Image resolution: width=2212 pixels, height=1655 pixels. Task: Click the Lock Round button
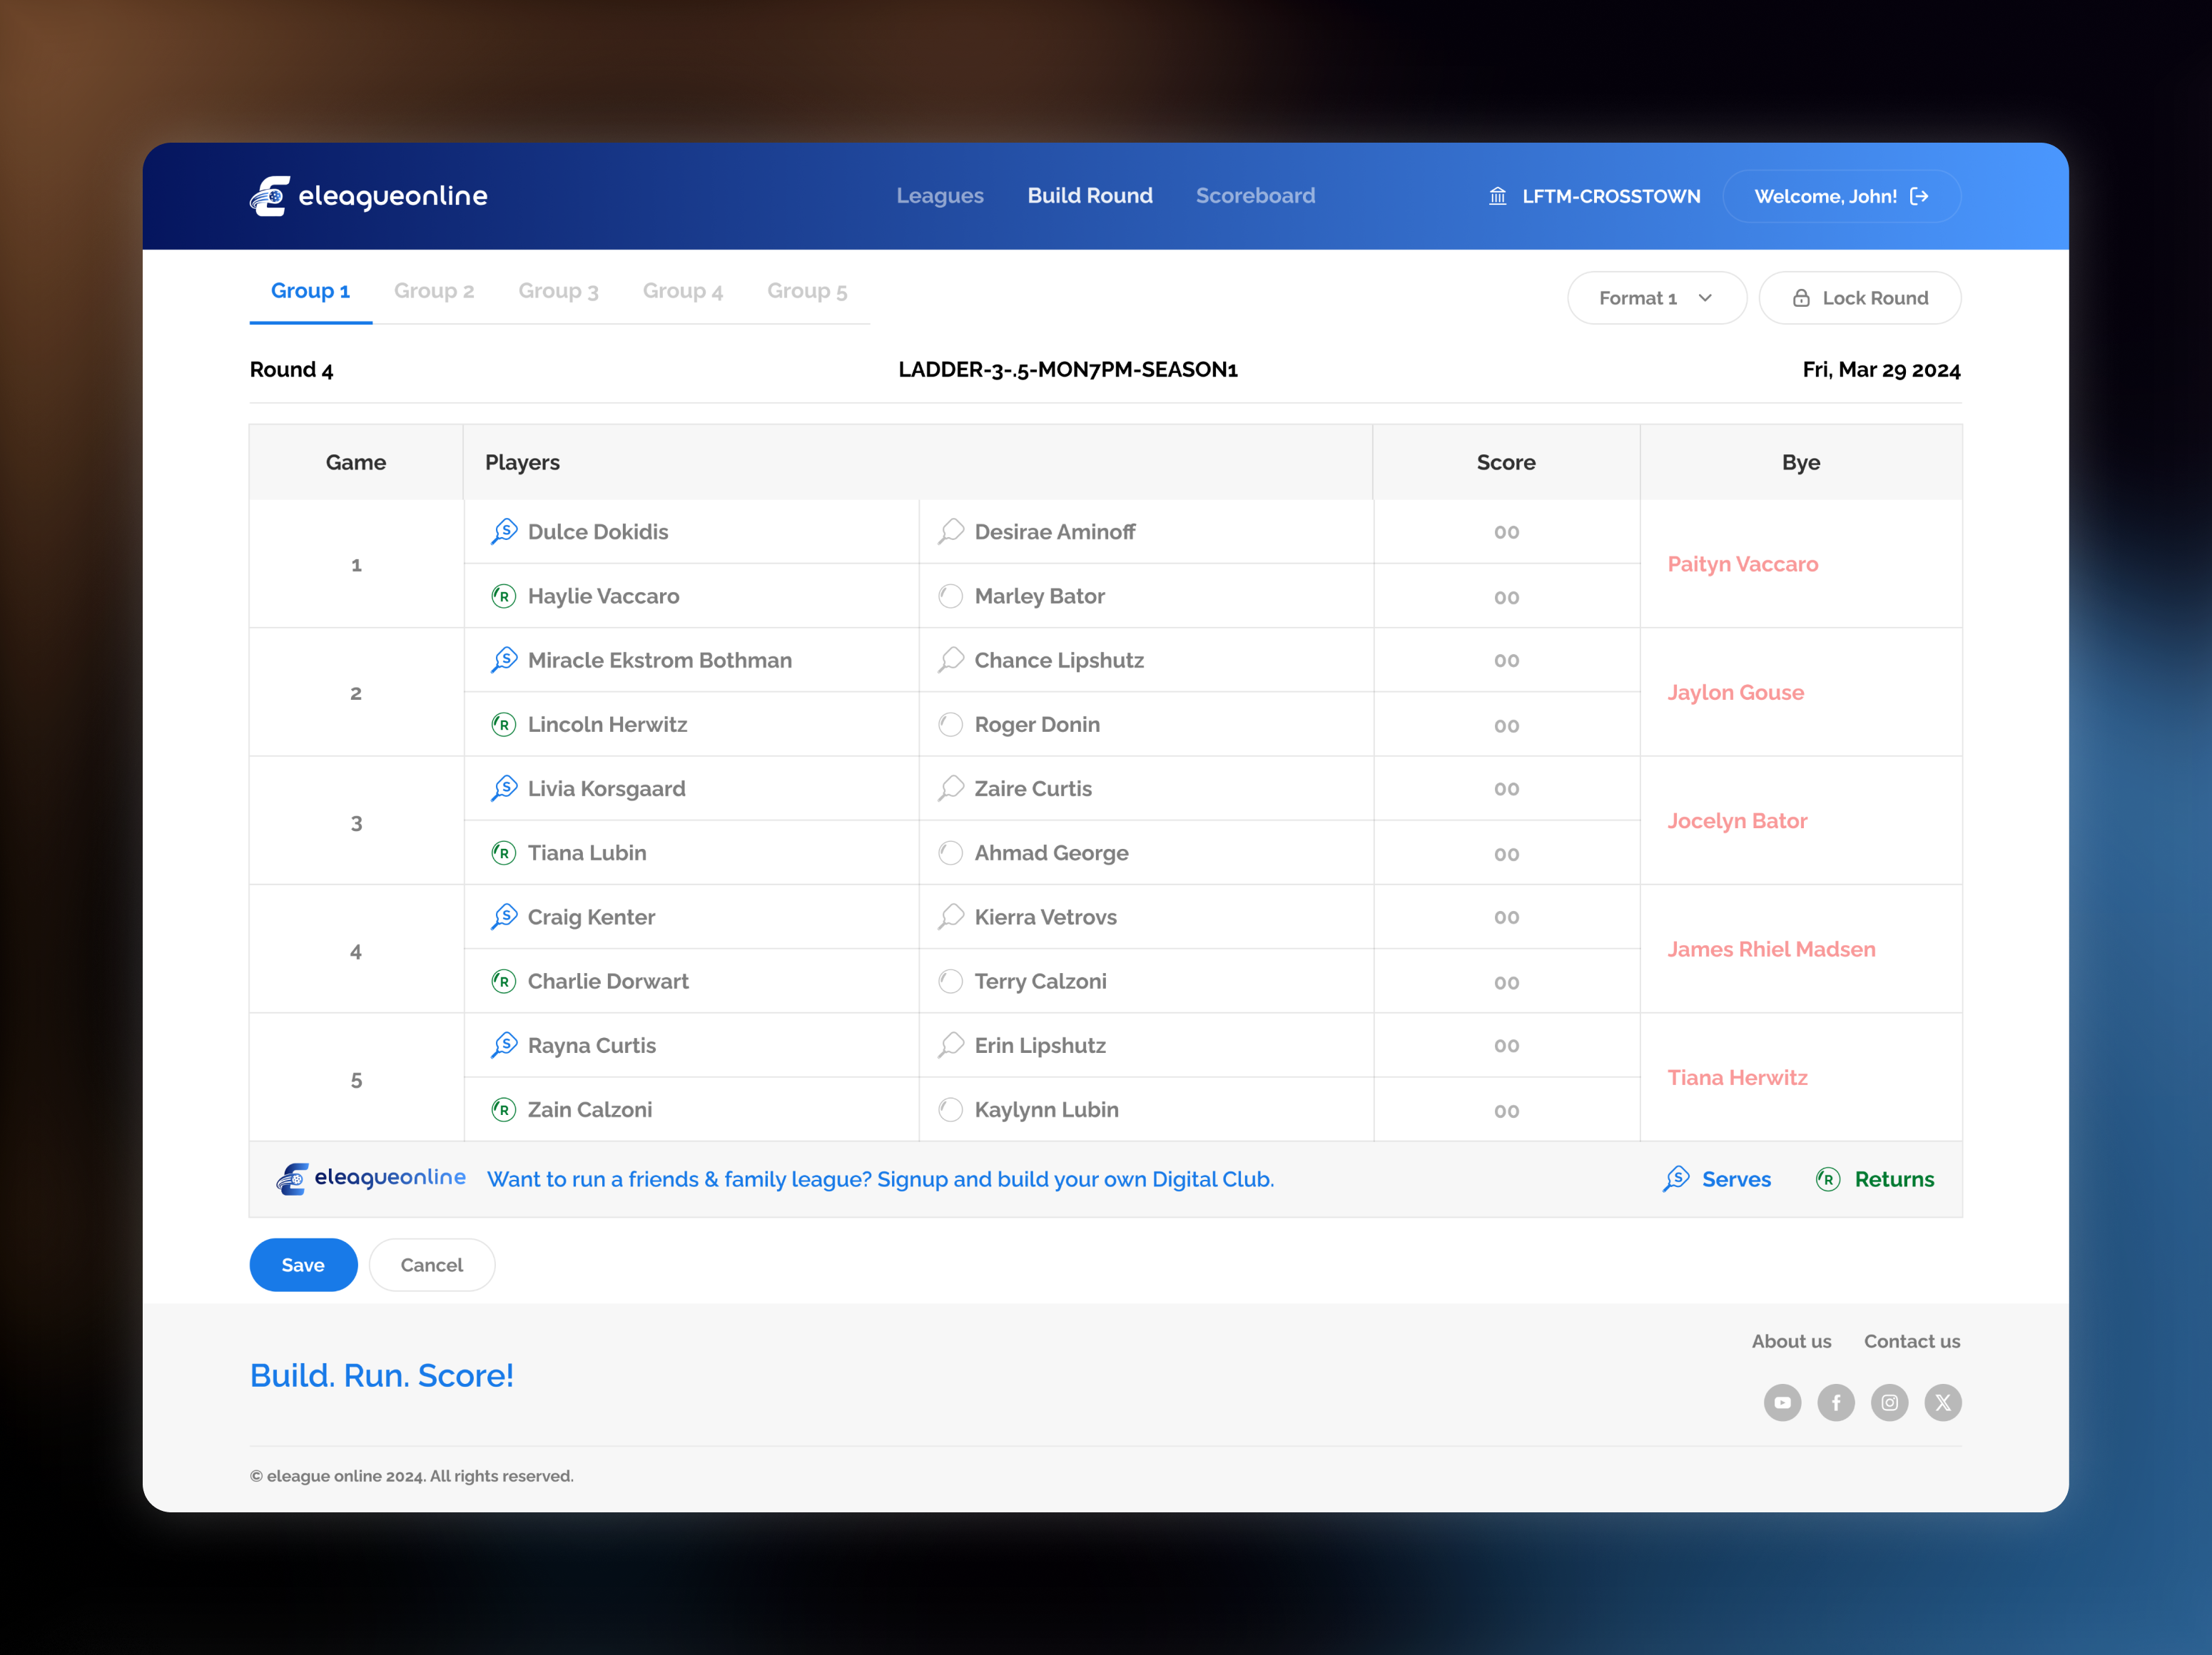click(1859, 298)
